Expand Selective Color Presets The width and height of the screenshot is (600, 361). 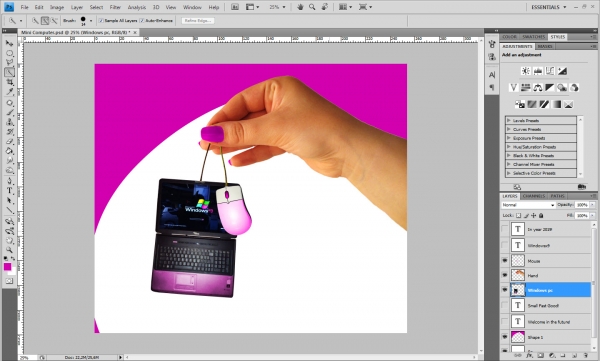(509, 173)
